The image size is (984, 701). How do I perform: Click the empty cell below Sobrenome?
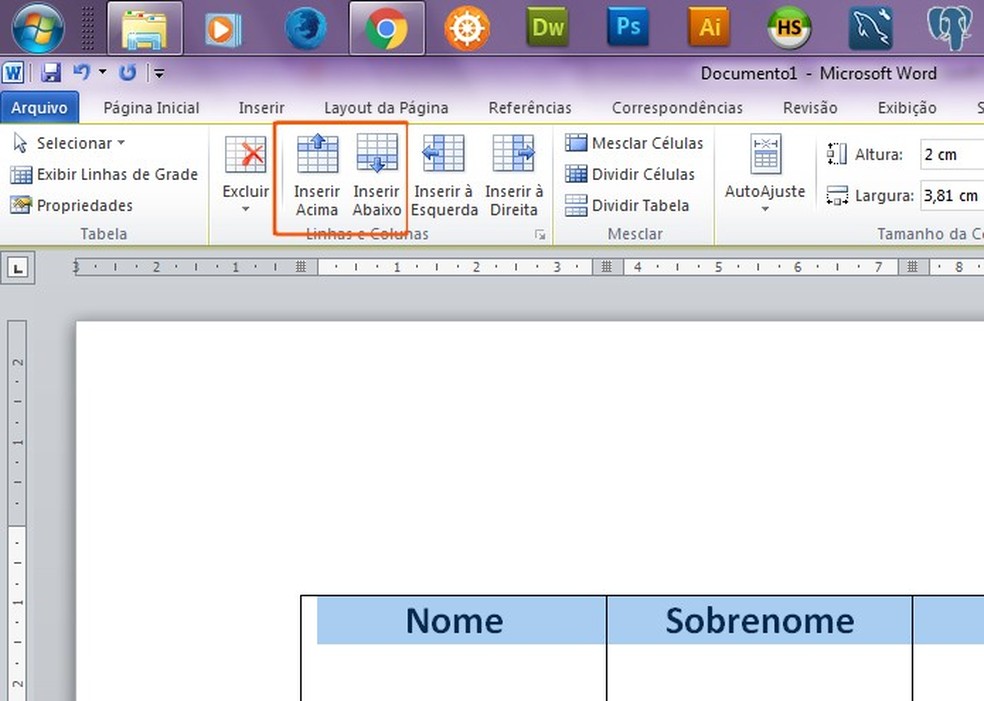click(x=759, y=673)
